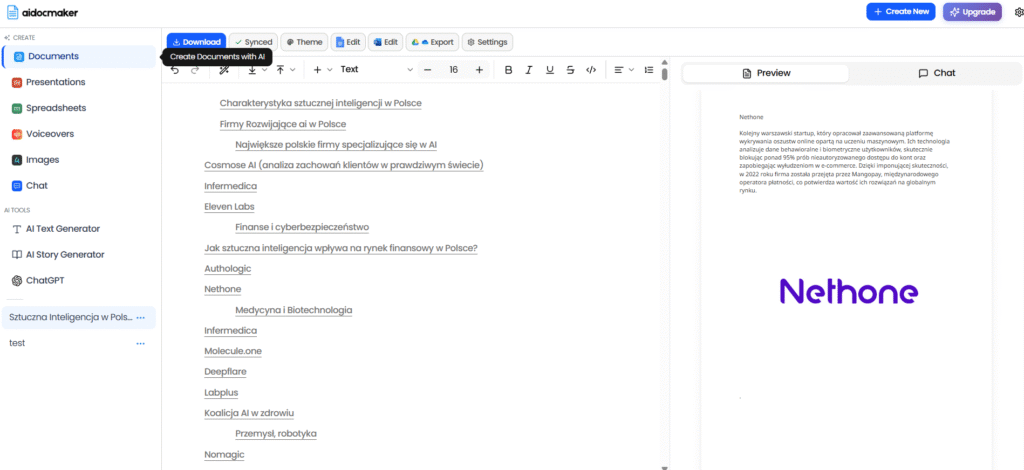The width and height of the screenshot is (1024, 470).
Task: Redo the last undone edit
Action: [x=194, y=70]
